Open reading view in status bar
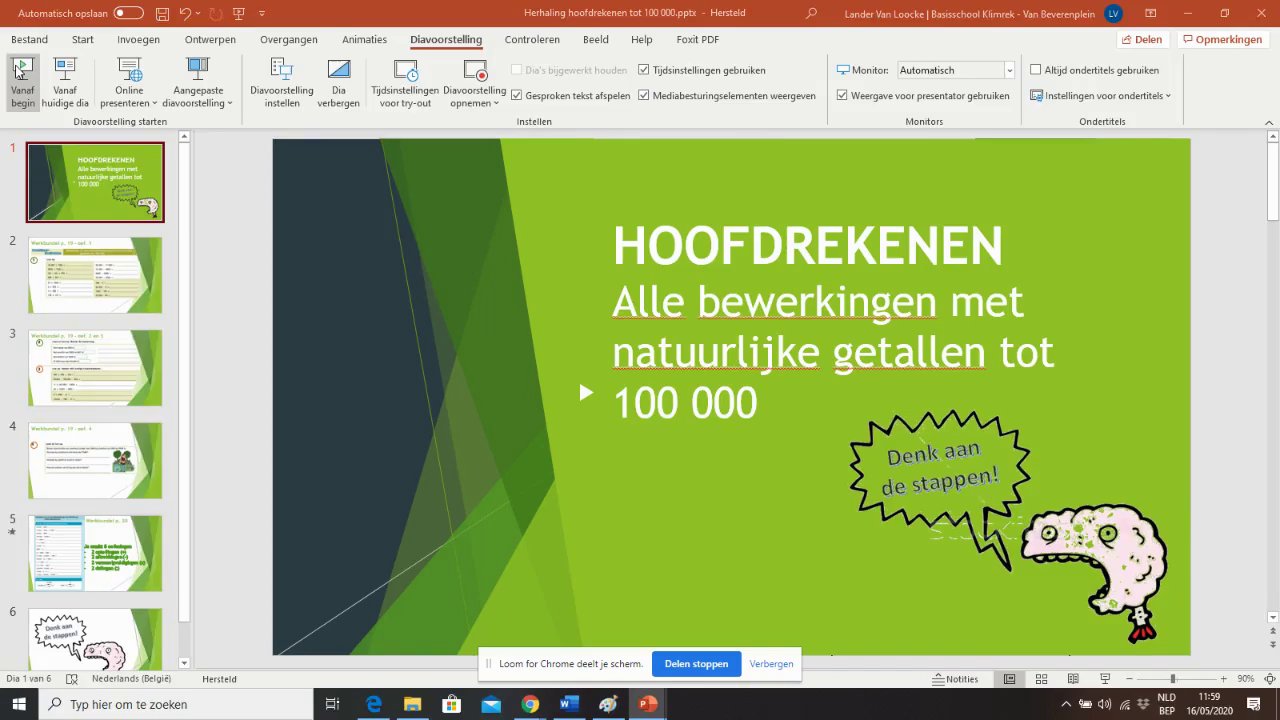The height and width of the screenshot is (720, 1280). coord(1073,679)
